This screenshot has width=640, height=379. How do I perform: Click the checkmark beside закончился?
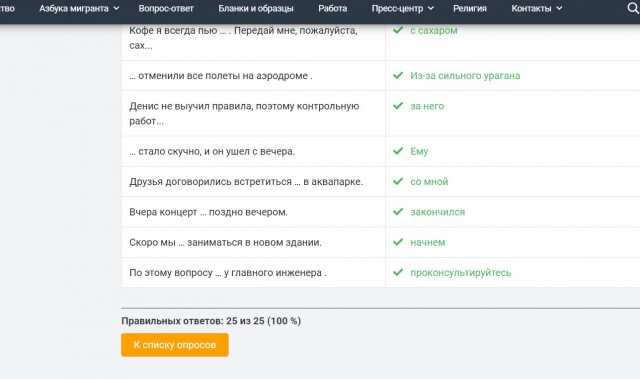pos(398,212)
